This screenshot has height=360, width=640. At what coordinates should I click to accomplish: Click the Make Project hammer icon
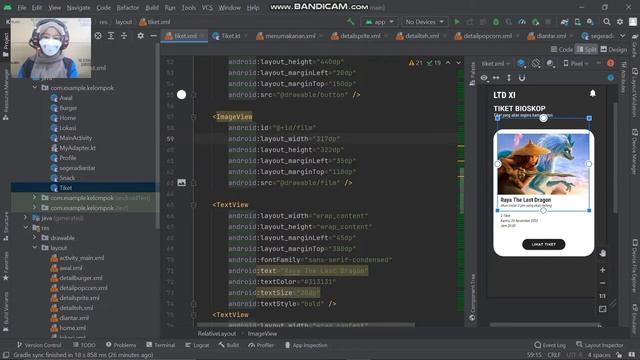351,22
